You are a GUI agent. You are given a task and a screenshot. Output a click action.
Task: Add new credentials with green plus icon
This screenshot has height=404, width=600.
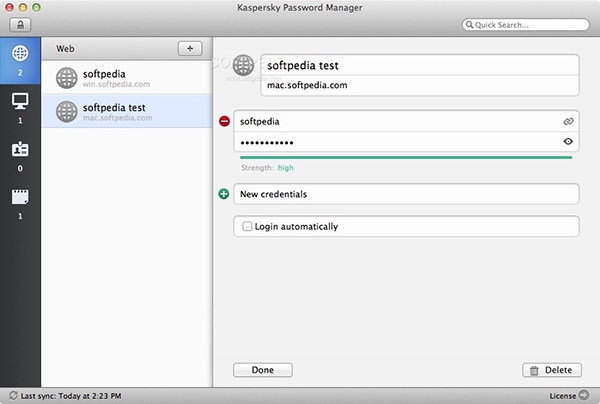coord(224,194)
